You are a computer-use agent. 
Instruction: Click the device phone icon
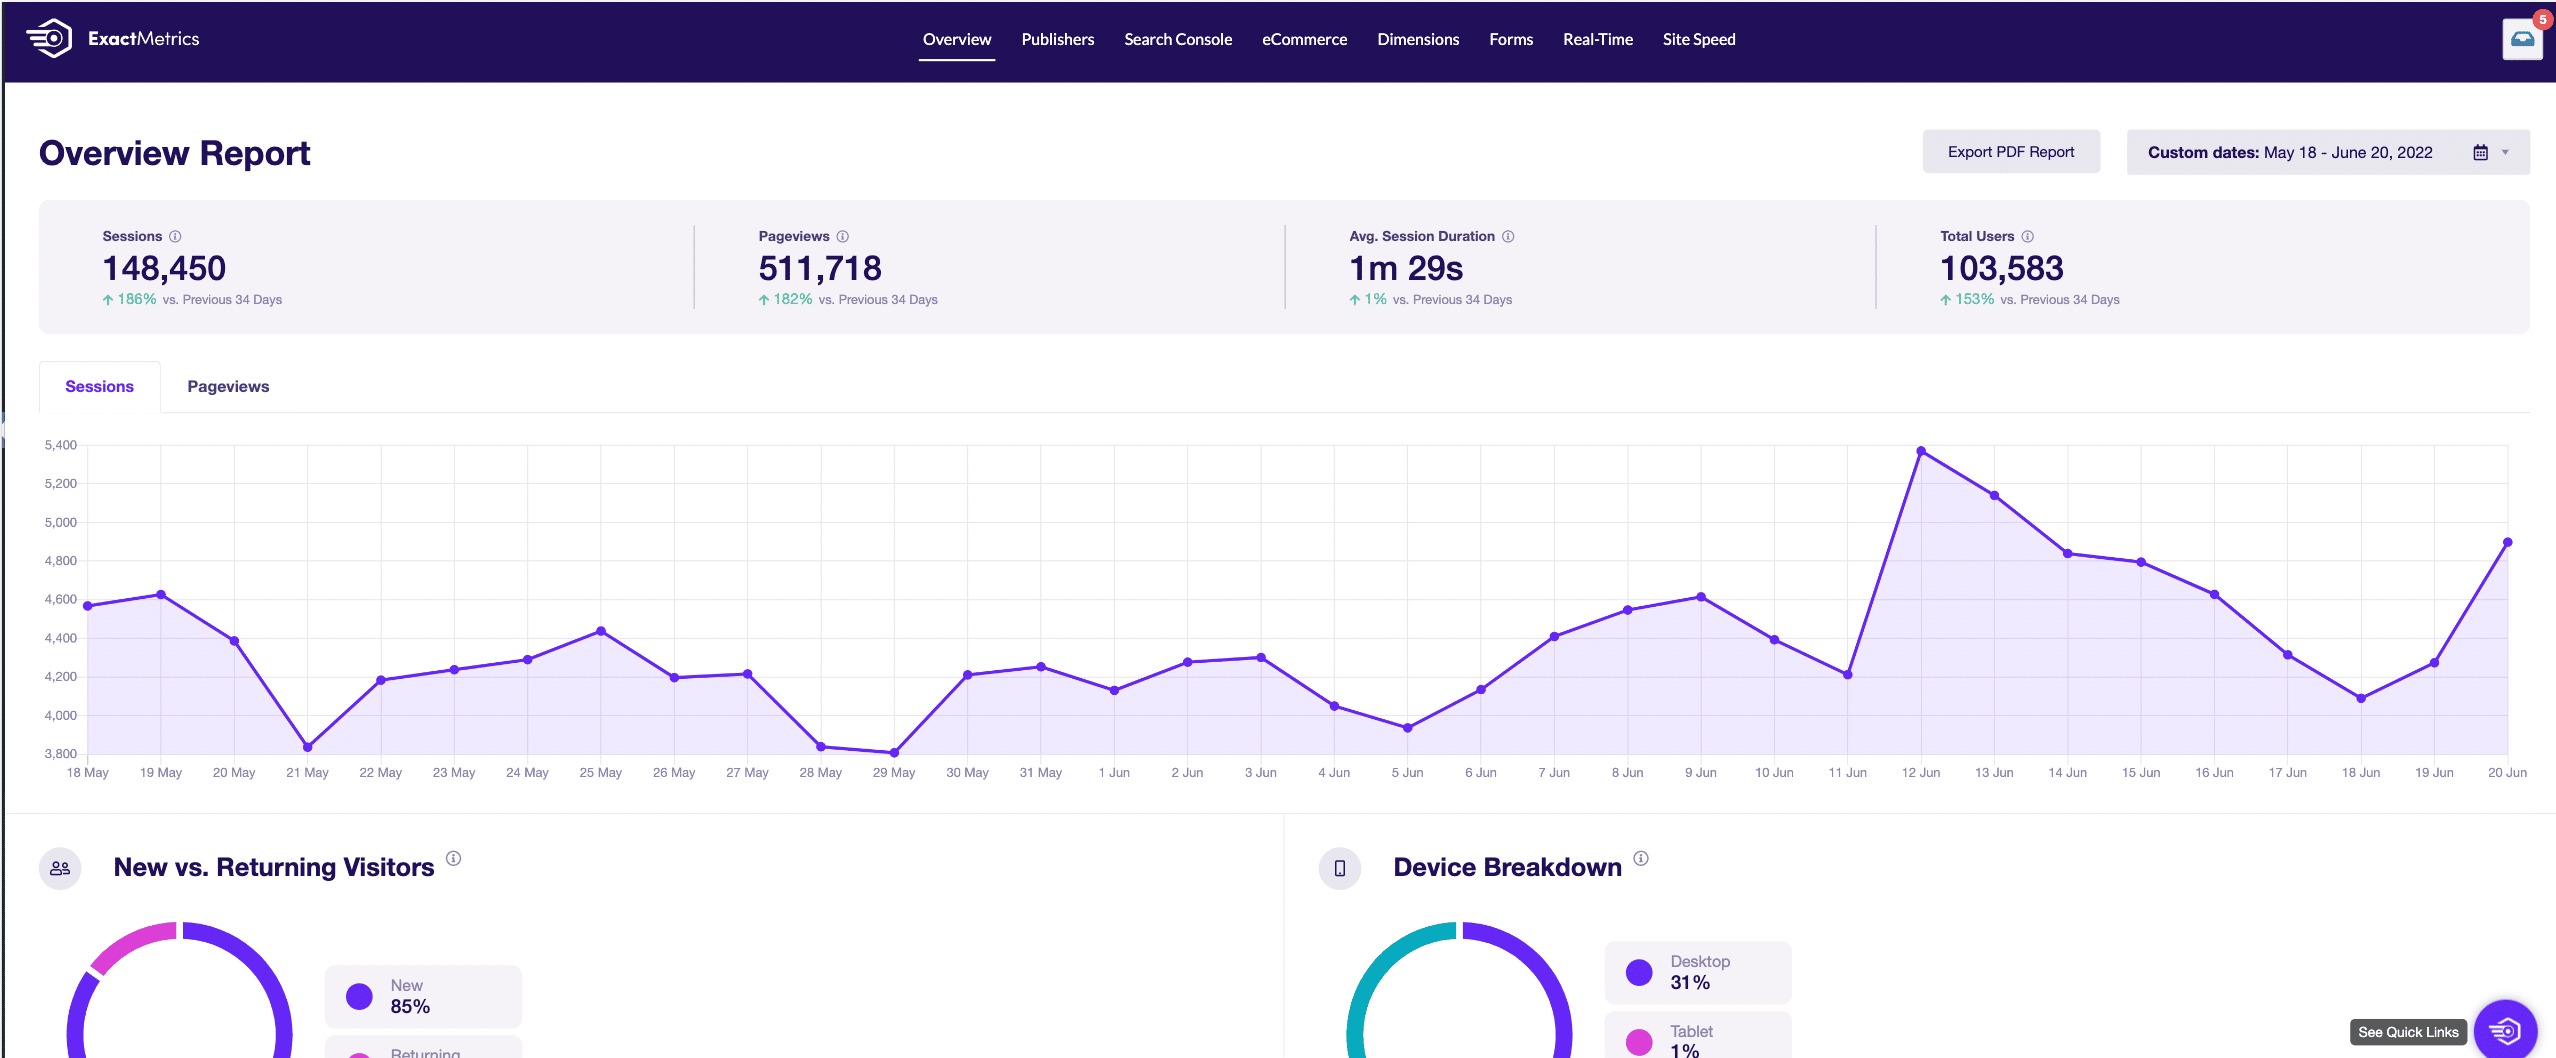coord(1340,868)
